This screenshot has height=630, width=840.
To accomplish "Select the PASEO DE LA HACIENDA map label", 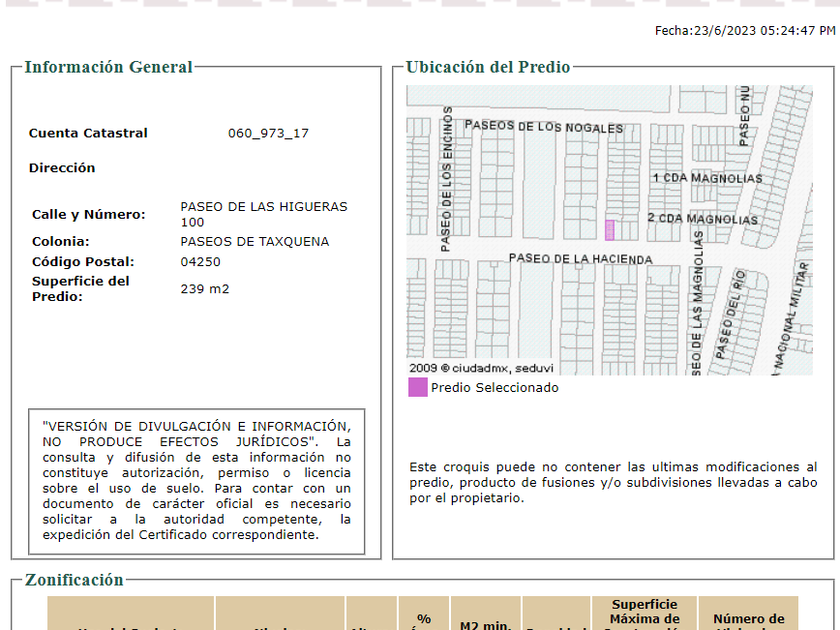I will tap(580, 259).
